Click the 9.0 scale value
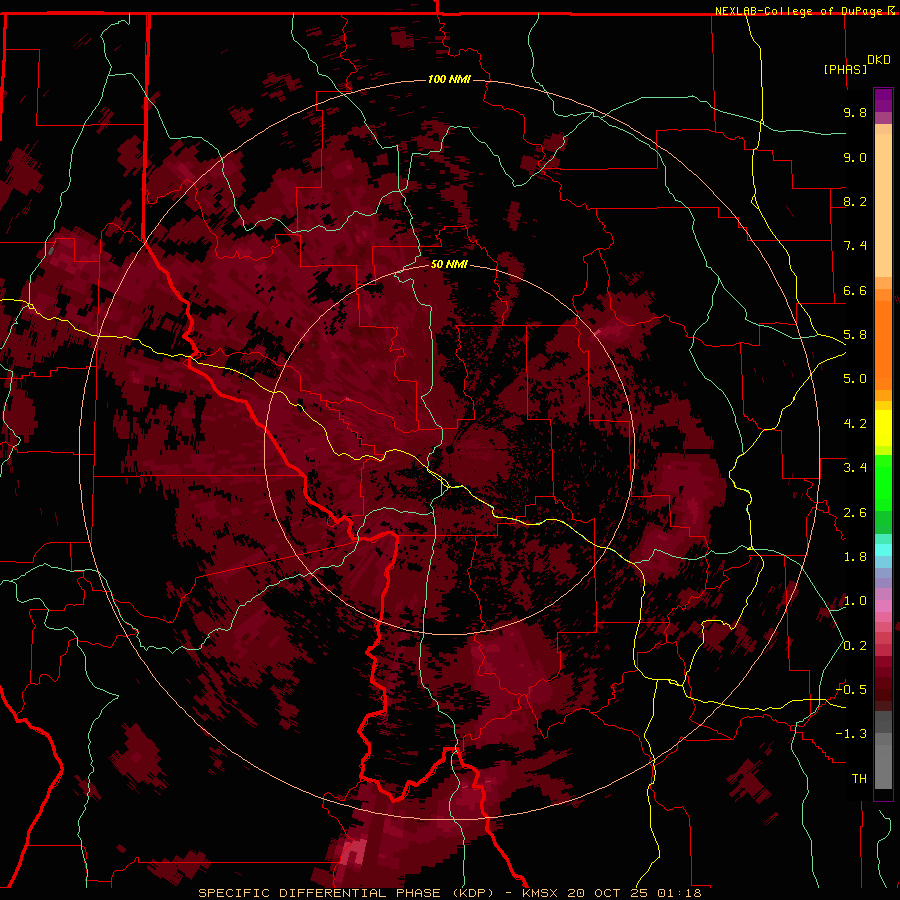This screenshot has height=900, width=900. click(855, 157)
